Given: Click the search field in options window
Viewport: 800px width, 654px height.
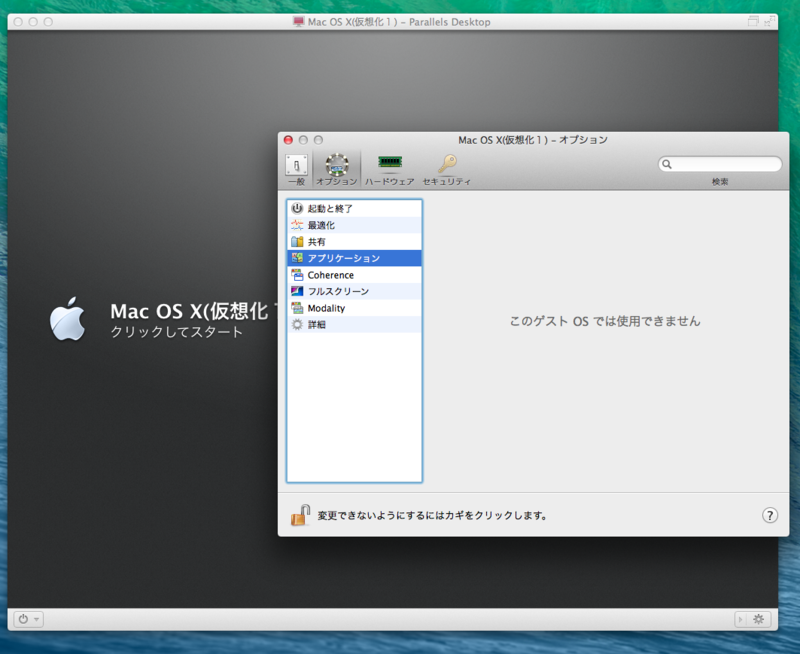Looking at the screenshot, I should [x=720, y=164].
